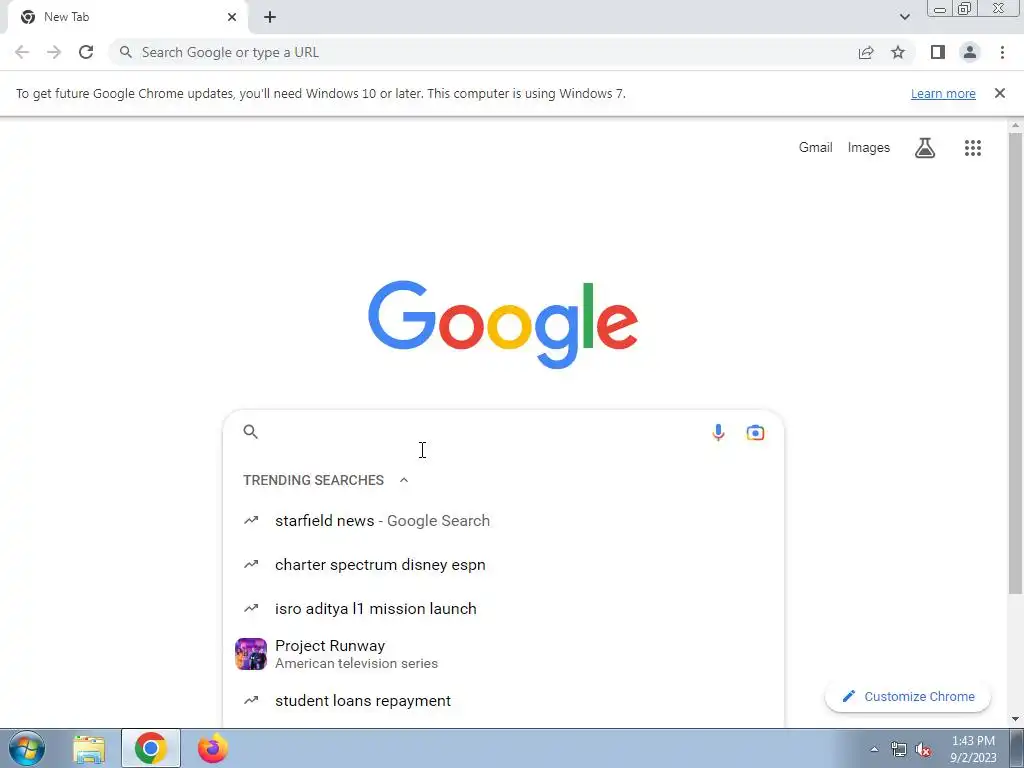Show hidden system tray icons

click(874, 749)
